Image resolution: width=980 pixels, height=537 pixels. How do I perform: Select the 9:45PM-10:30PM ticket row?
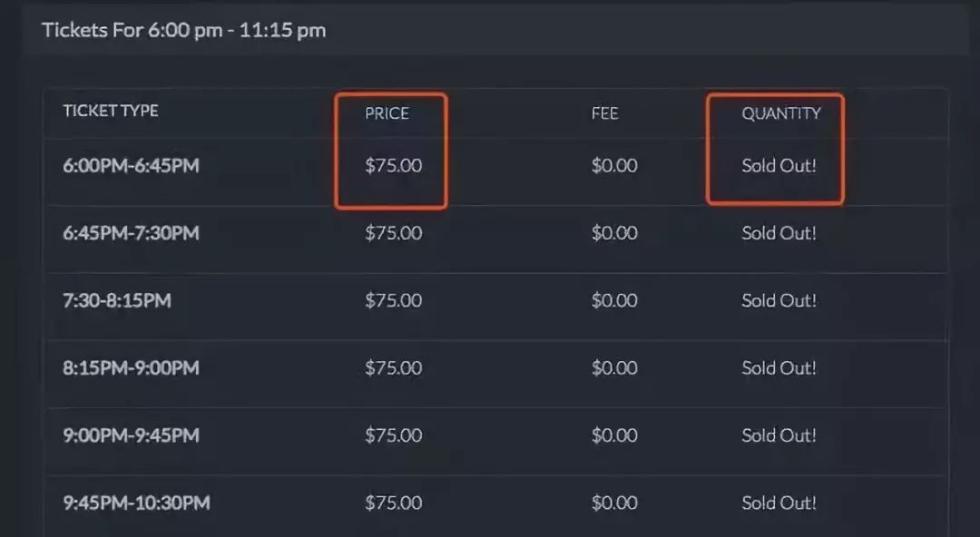coord(136,503)
